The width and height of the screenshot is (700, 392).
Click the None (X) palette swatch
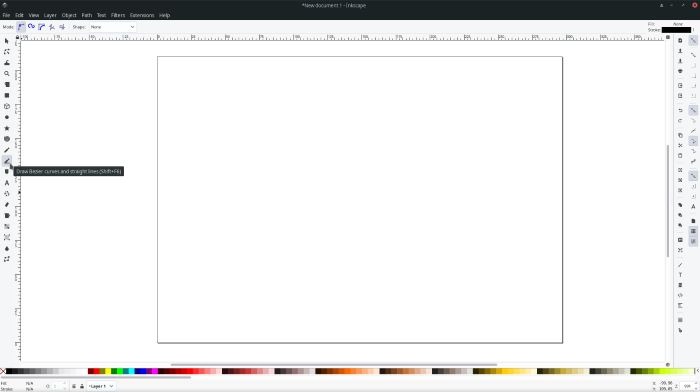[3, 371]
